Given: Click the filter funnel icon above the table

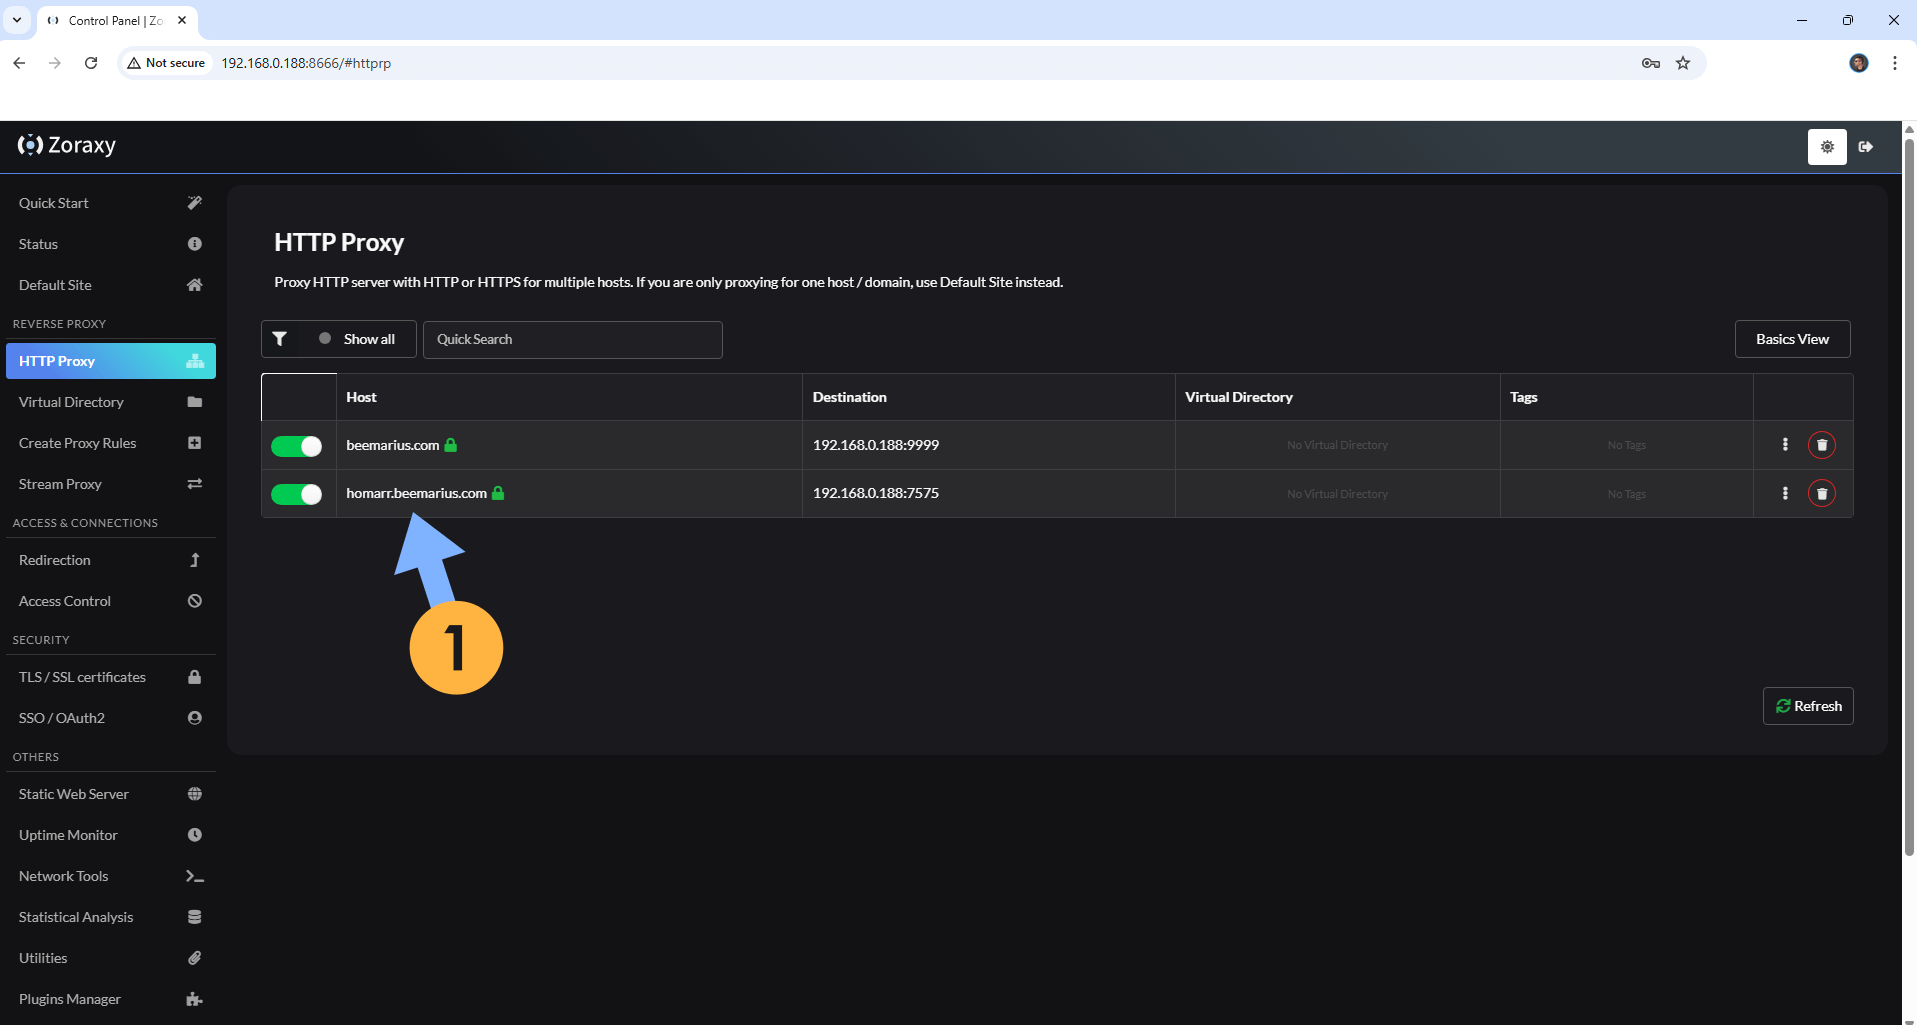Looking at the screenshot, I should pyautogui.click(x=280, y=338).
